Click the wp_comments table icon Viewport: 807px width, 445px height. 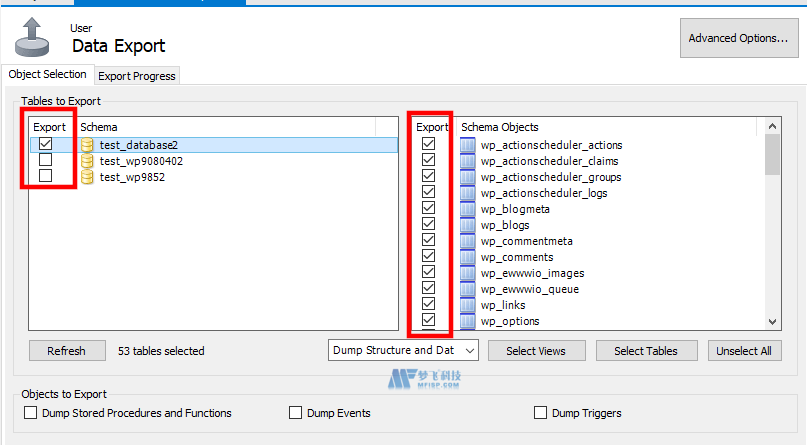point(467,257)
